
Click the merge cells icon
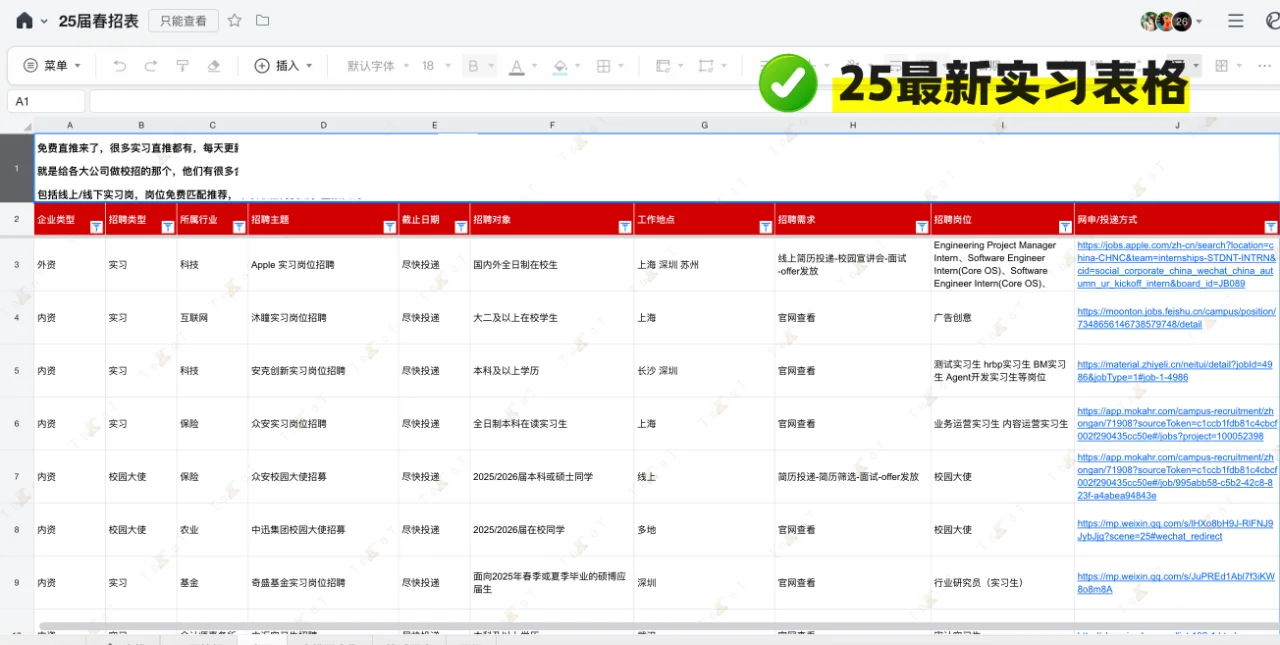[663, 64]
